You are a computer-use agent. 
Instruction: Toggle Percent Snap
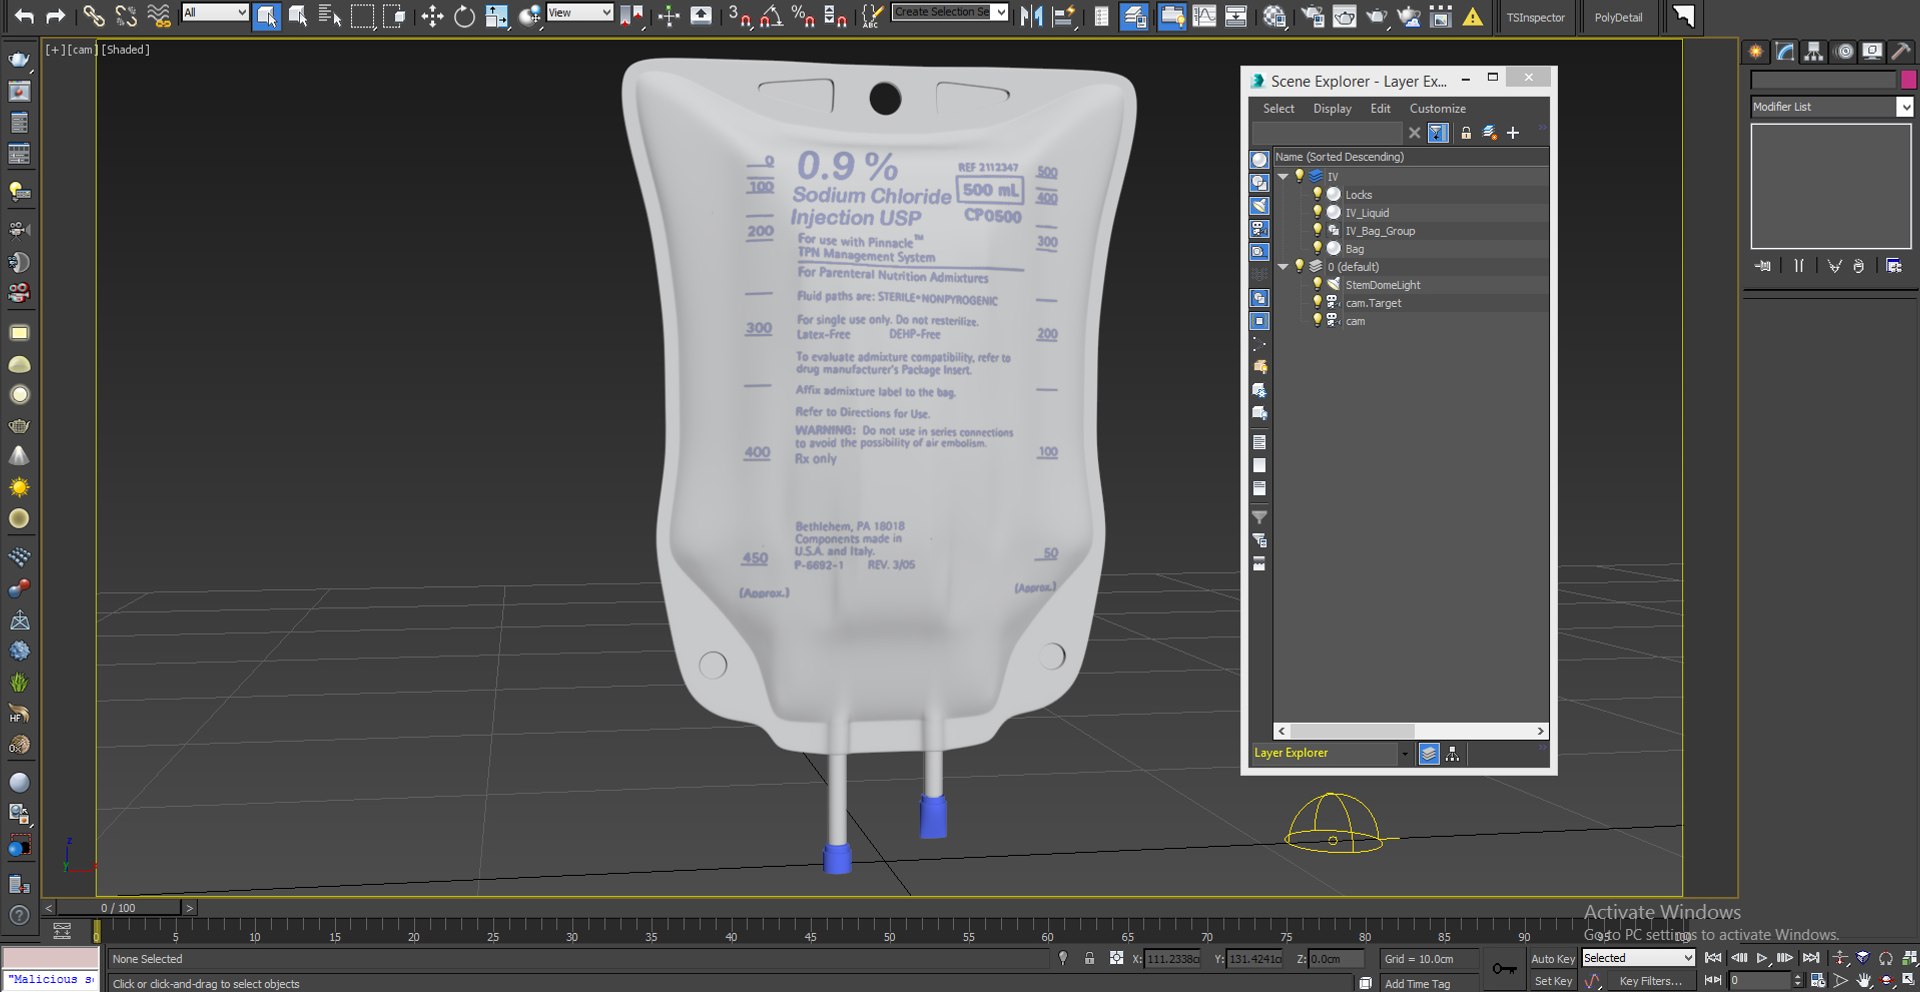point(803,15)
